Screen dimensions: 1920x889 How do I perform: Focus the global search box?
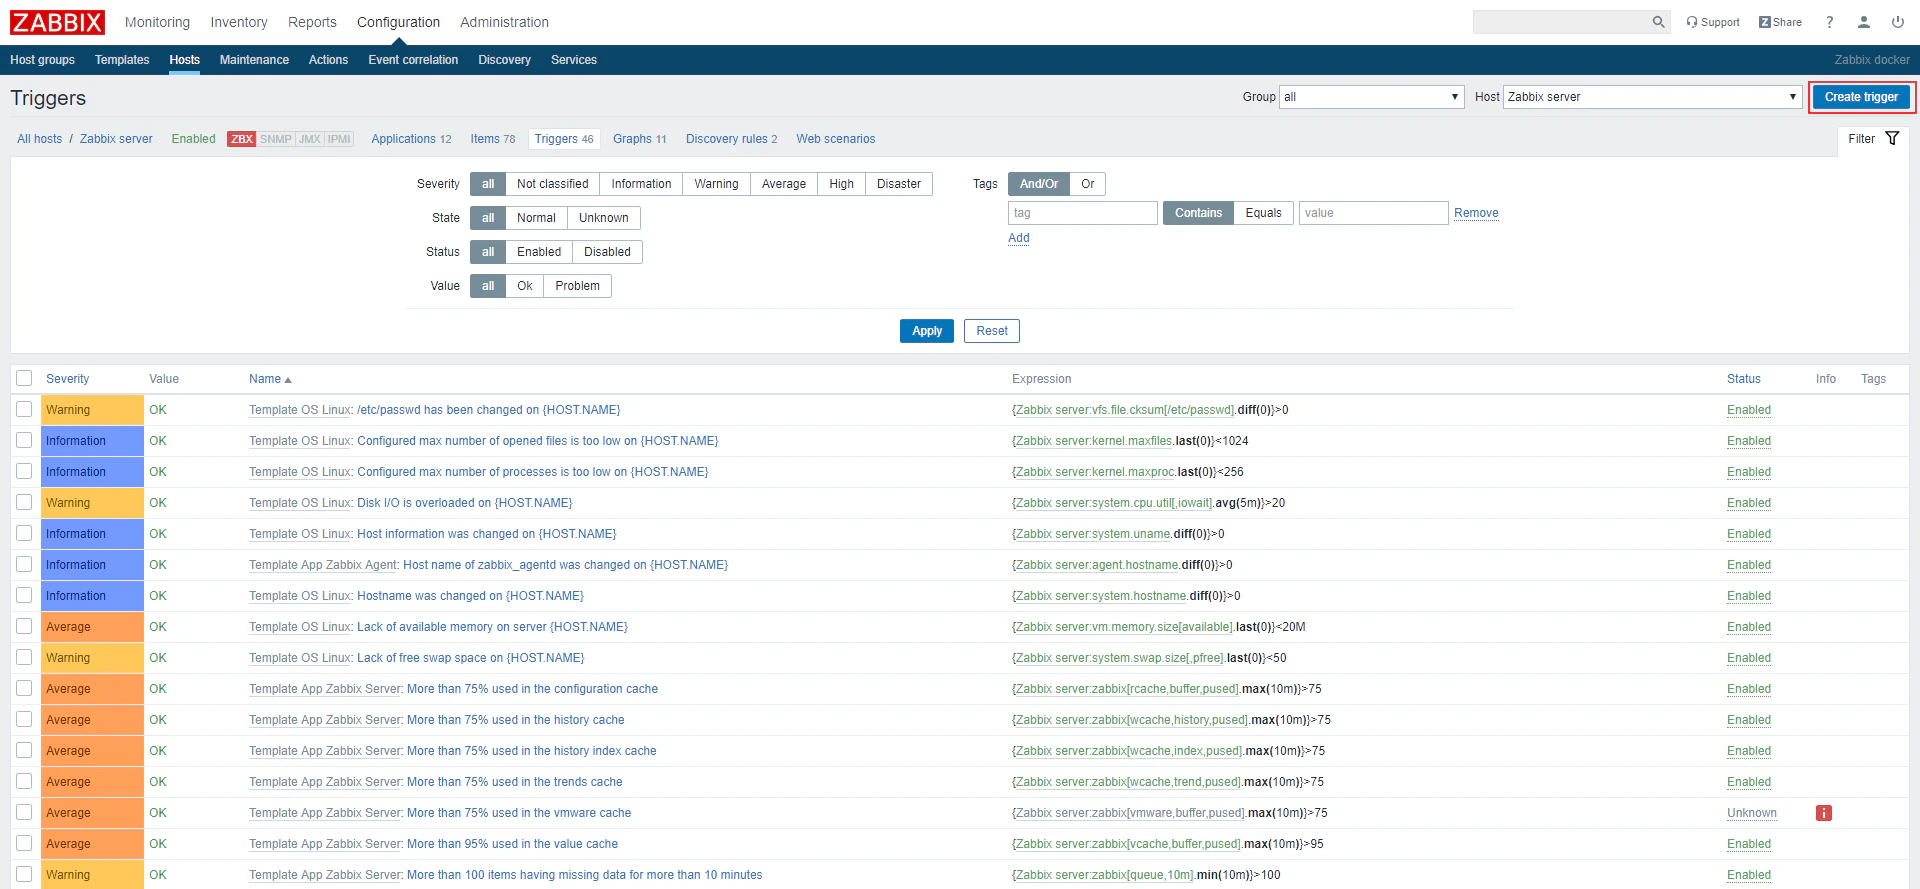coord(1561,22)
